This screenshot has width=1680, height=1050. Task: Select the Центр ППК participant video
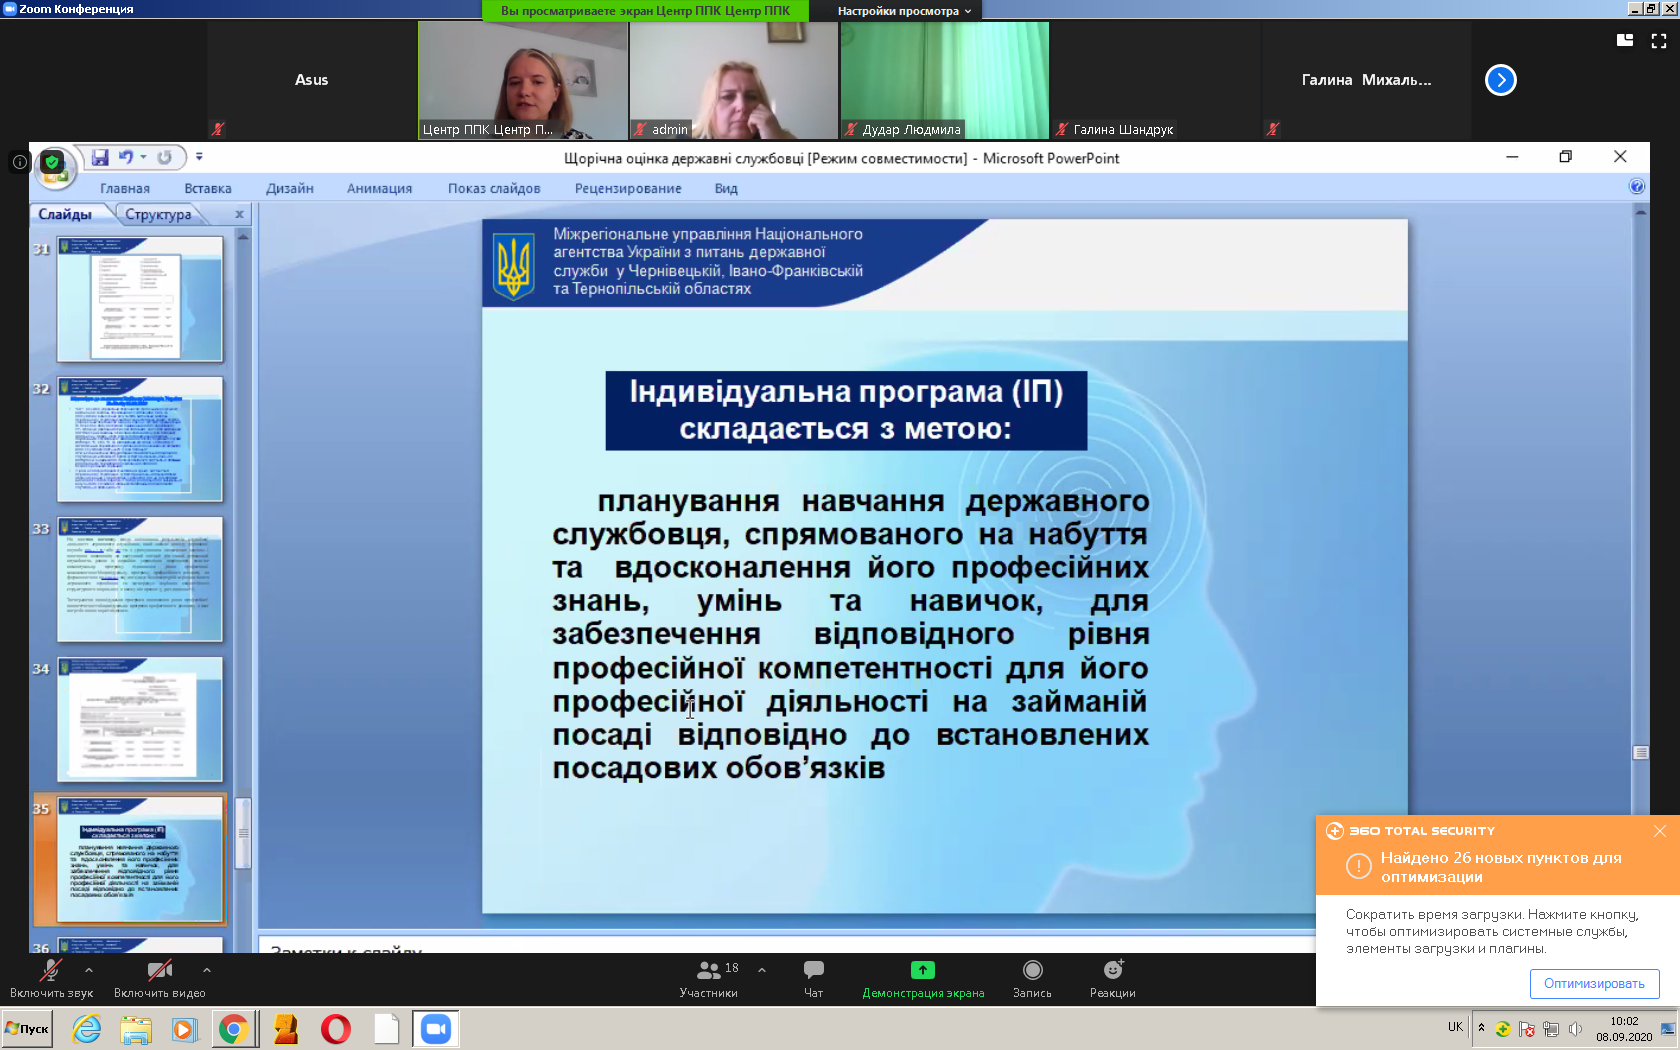click(523, 80)
